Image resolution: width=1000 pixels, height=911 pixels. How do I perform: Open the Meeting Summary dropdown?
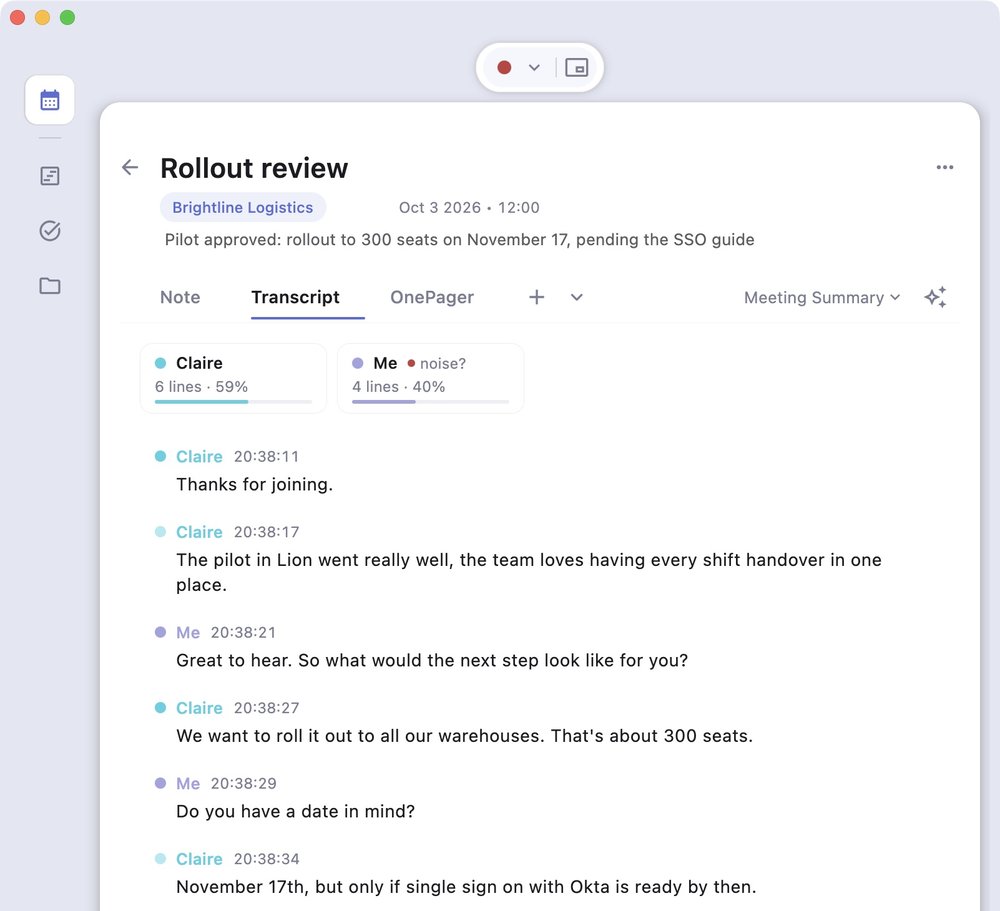(822, 298)
